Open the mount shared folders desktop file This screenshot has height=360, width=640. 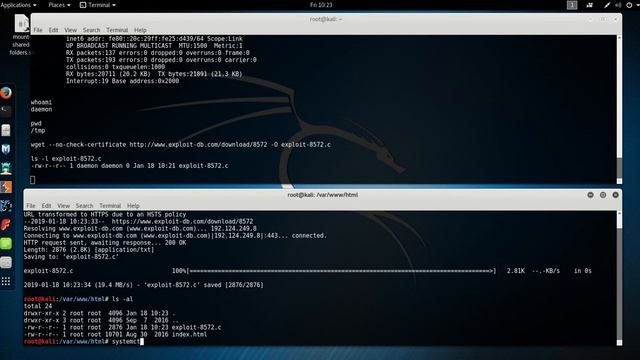(20, 35)
